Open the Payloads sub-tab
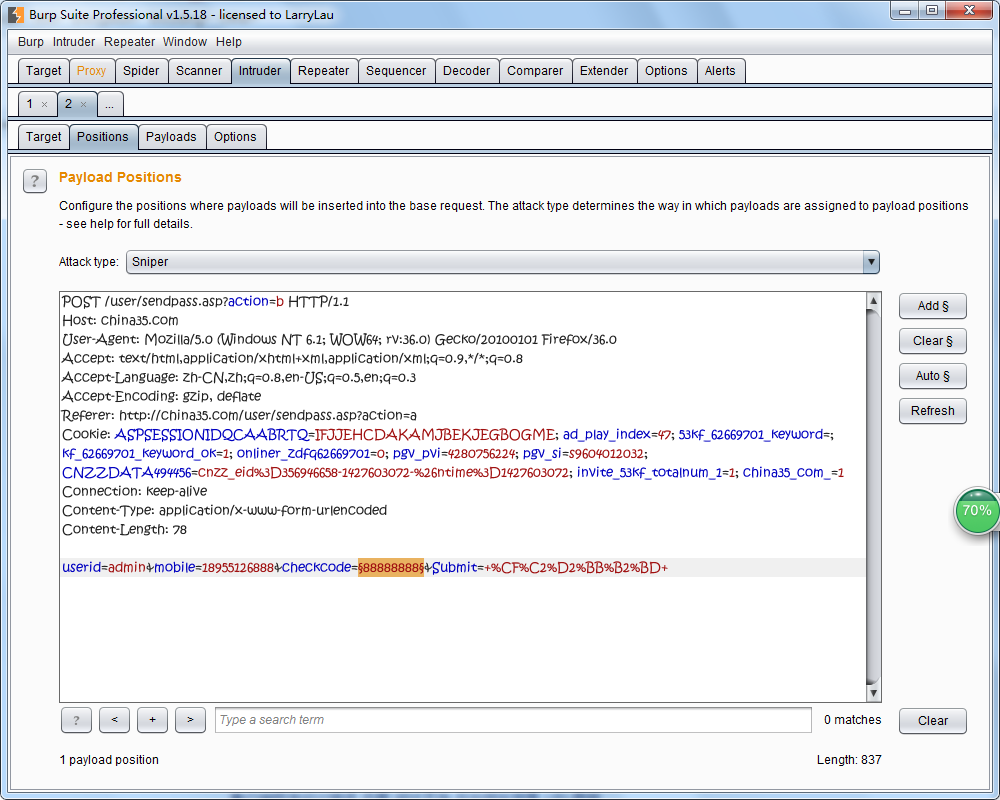 (x=171, y=137)
